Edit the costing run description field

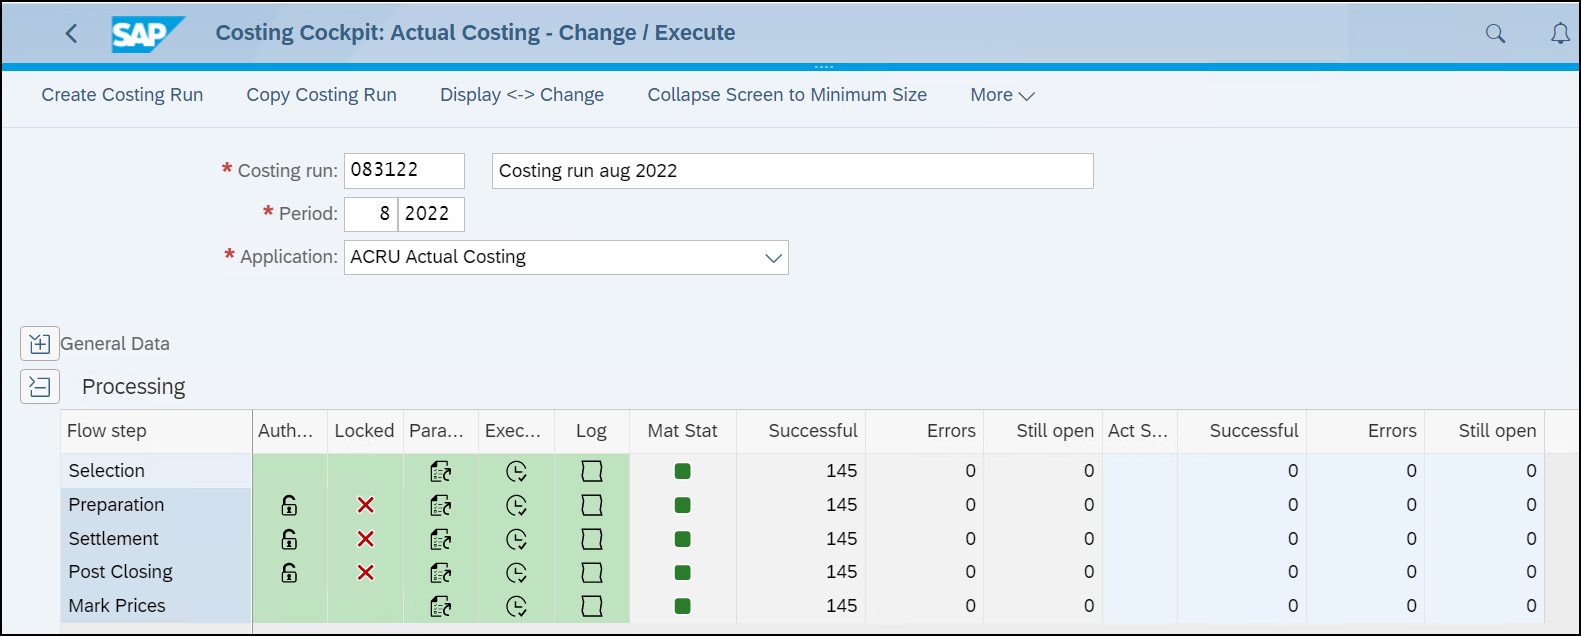[792, 171]
